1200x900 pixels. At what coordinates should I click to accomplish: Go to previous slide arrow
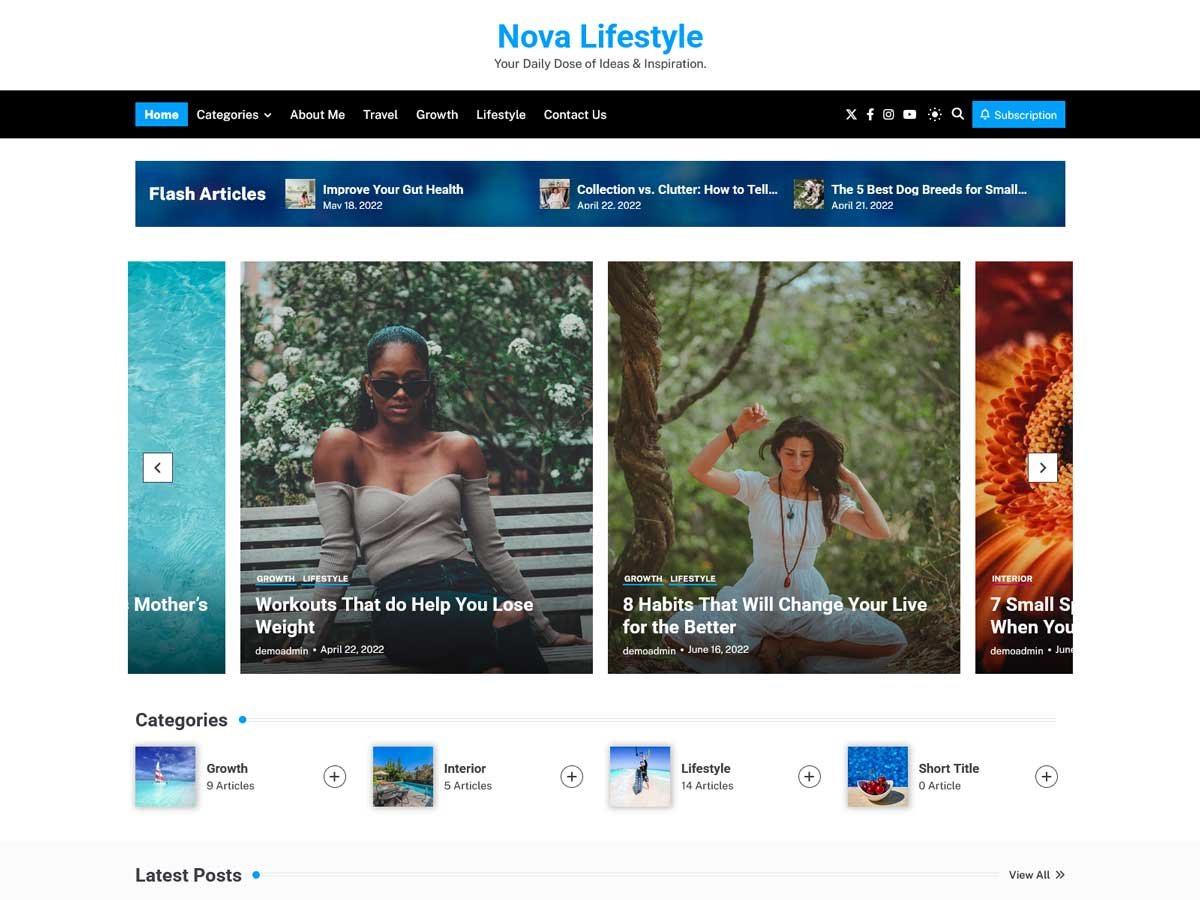(x=158, y=468)
